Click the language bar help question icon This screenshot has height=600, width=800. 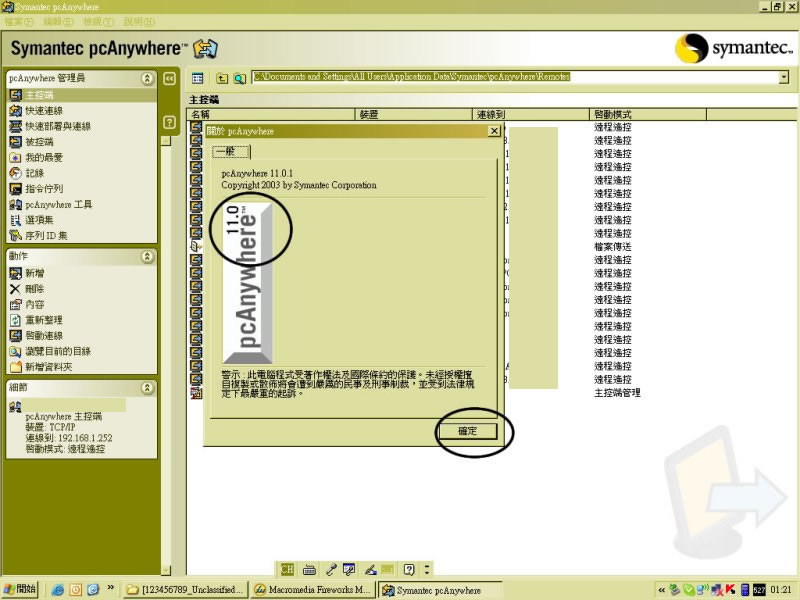point(409,569)
